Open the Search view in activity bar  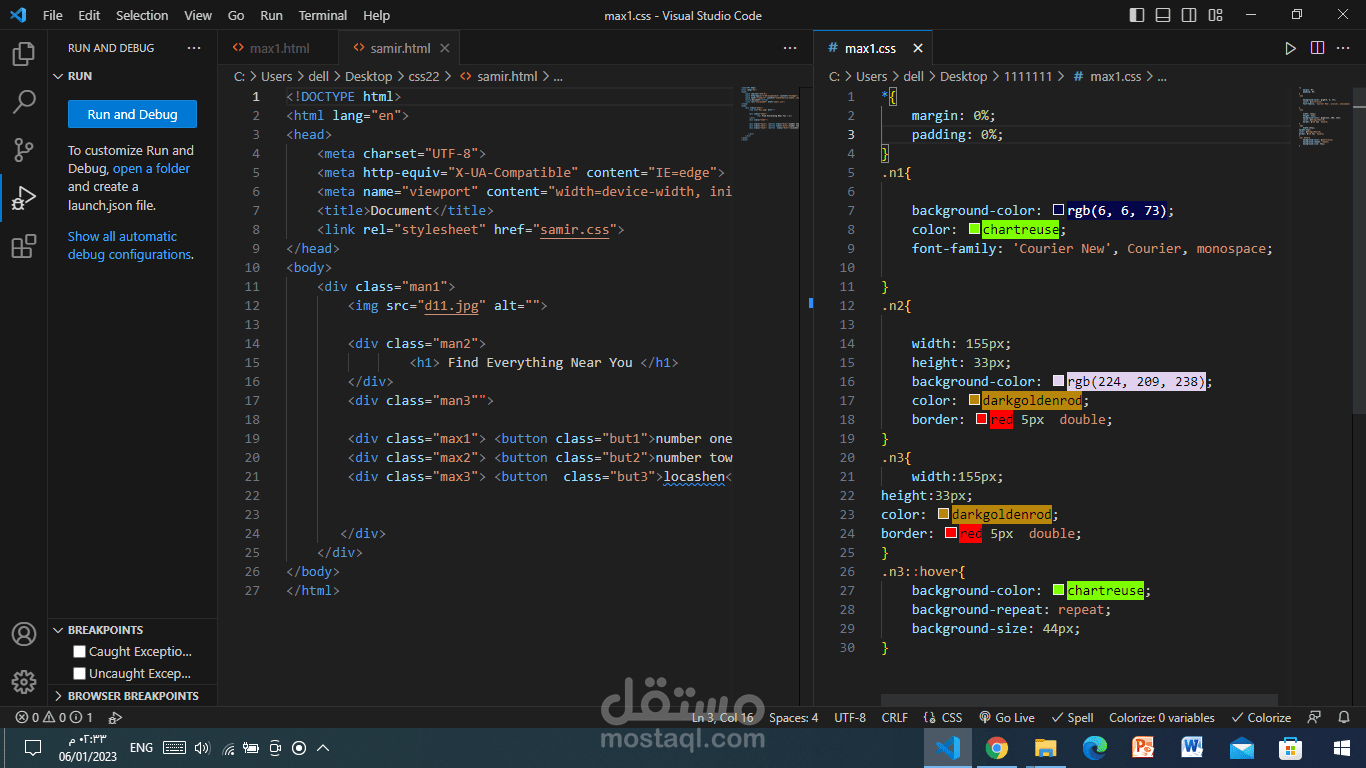pyautogui.click(x=24, y=102)
